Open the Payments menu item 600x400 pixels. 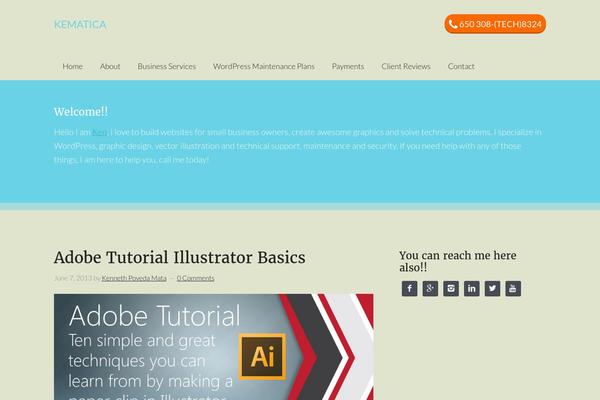348,66
